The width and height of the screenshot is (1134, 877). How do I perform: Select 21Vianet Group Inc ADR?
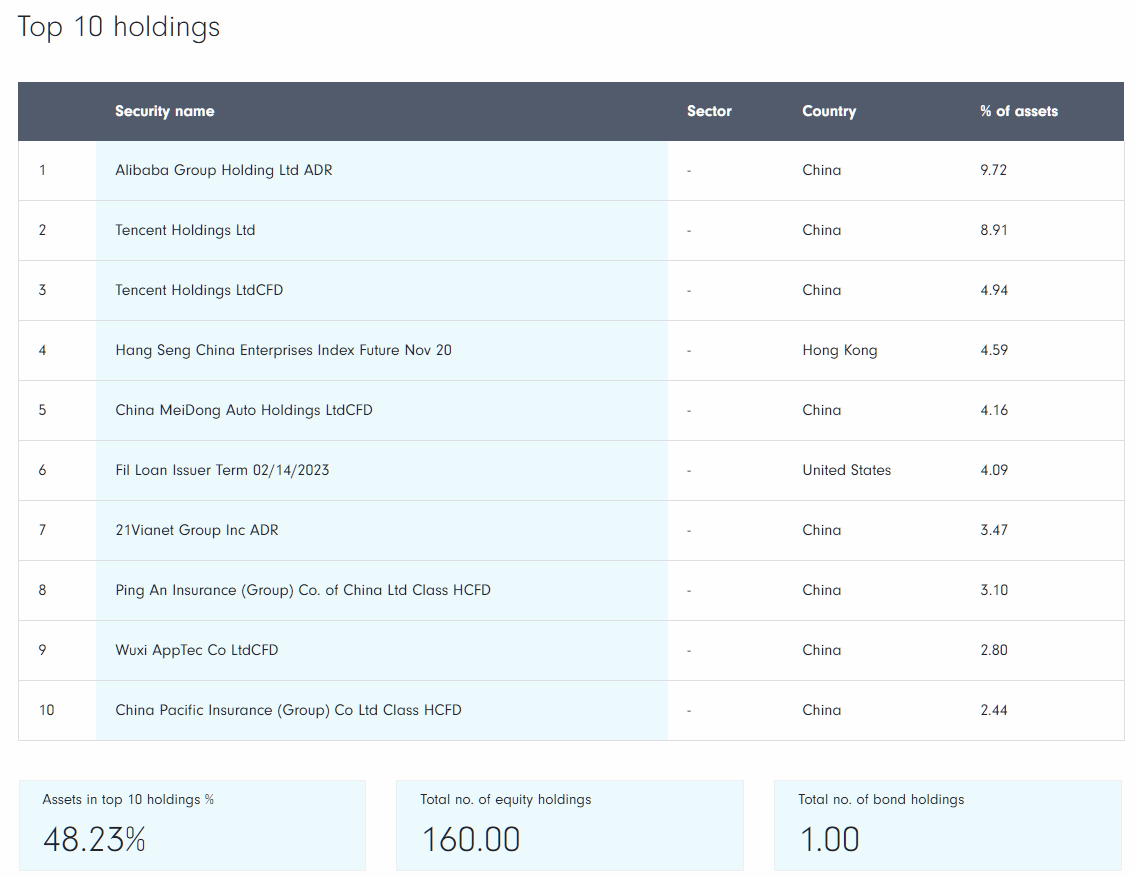coord(197,530)
